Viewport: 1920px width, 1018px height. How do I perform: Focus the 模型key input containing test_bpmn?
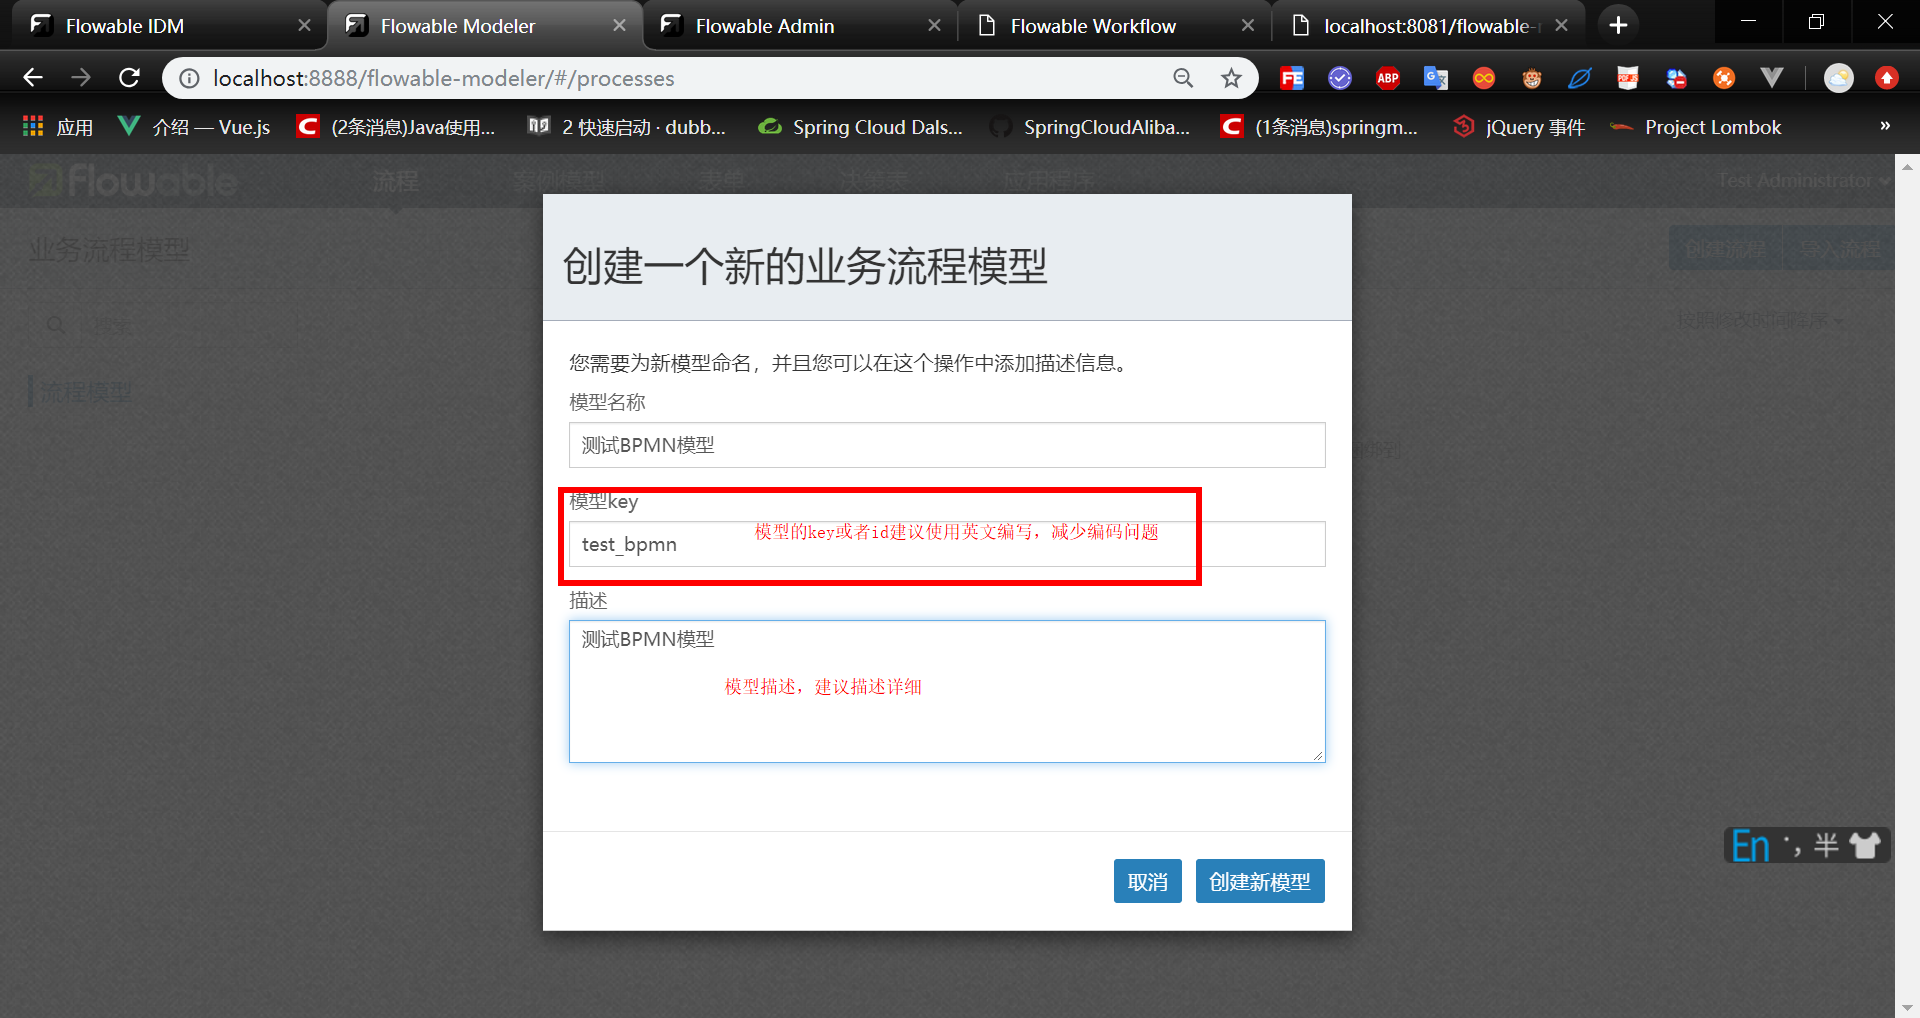coord(947,544)
